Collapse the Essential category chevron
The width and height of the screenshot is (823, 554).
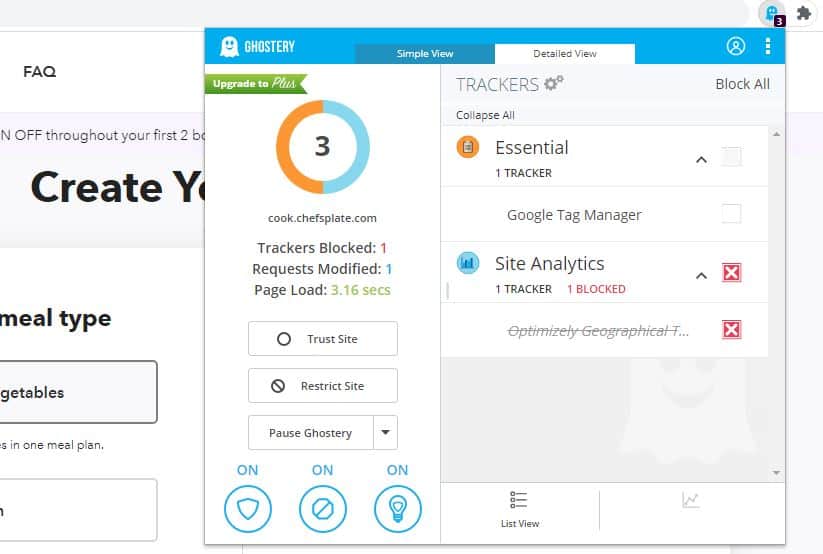pos(701,160)
